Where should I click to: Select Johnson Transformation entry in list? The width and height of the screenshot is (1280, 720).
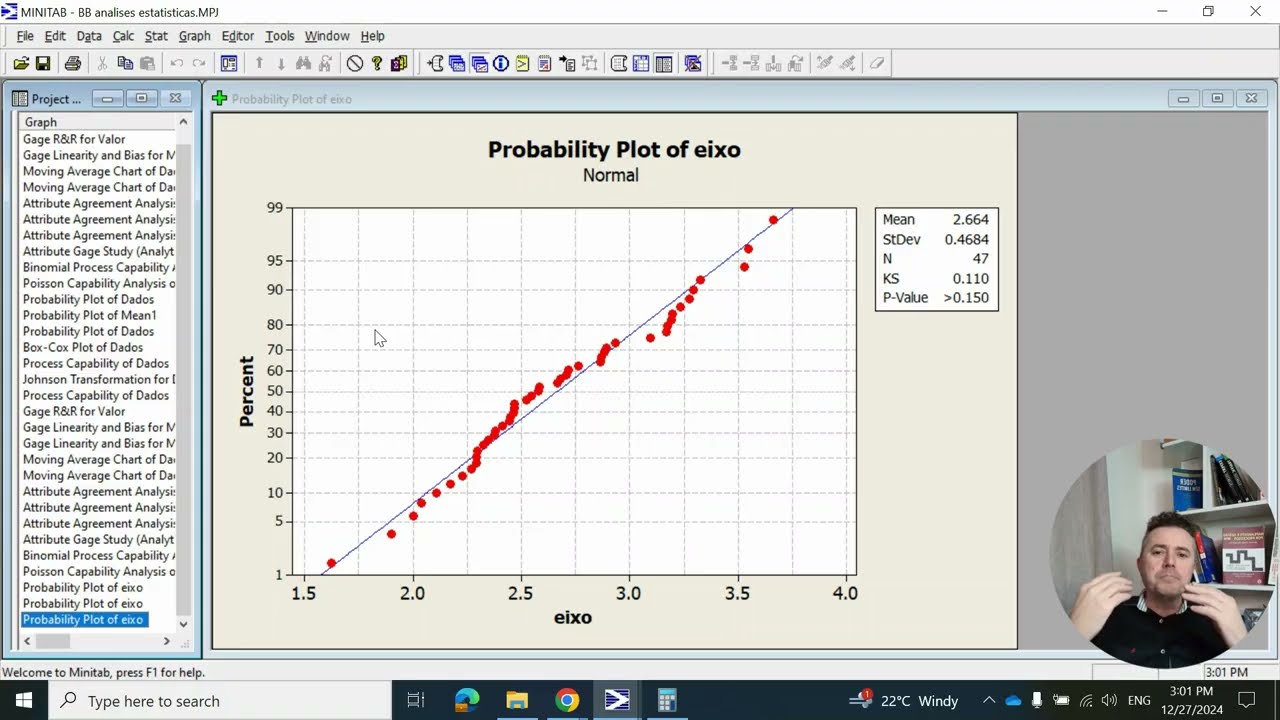click(98, 379)
